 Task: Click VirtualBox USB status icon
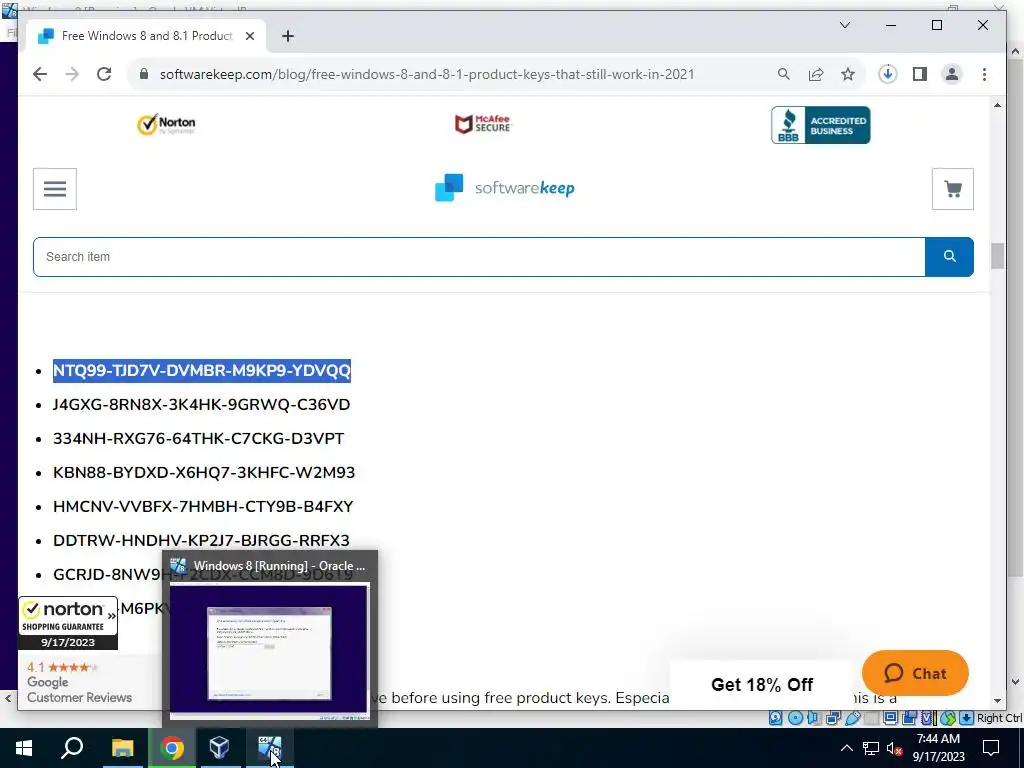[853, 718]
